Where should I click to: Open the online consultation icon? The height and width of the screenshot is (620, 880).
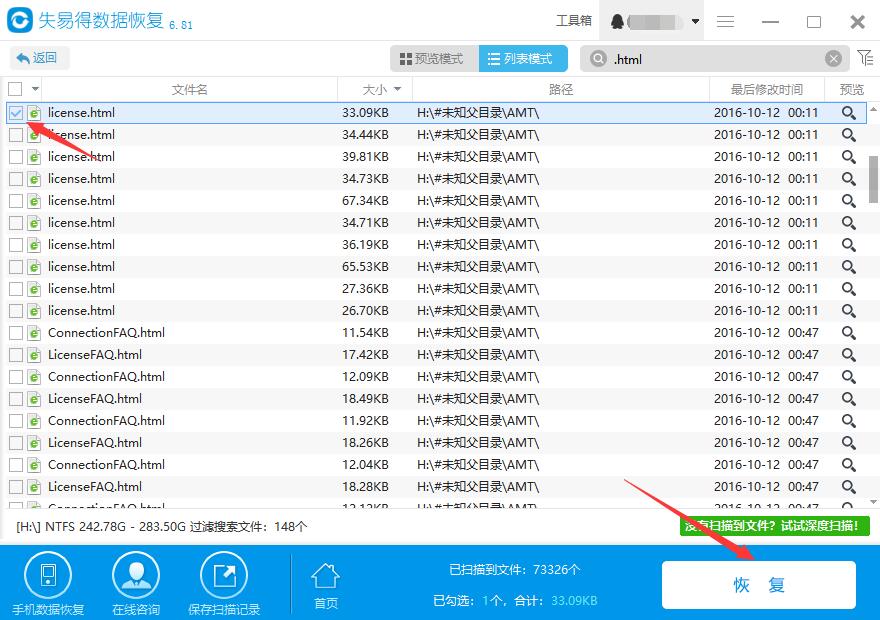(x=136, y=575)
